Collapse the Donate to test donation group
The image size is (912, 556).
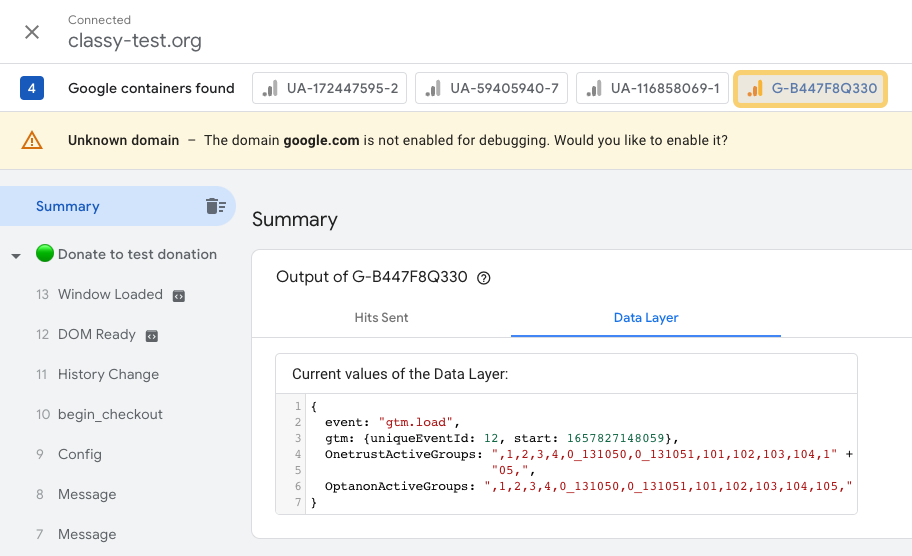16,255
